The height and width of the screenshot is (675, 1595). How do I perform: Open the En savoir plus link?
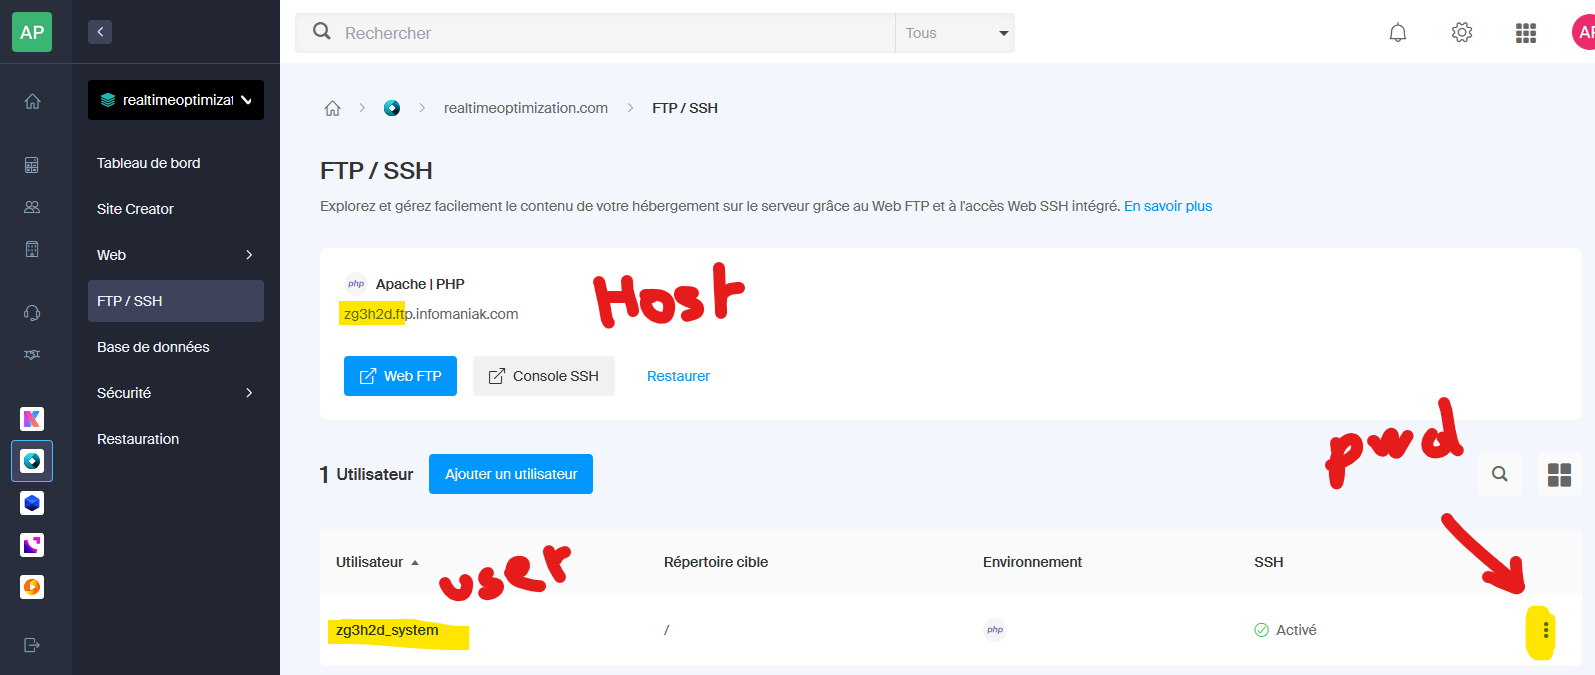1168,206
